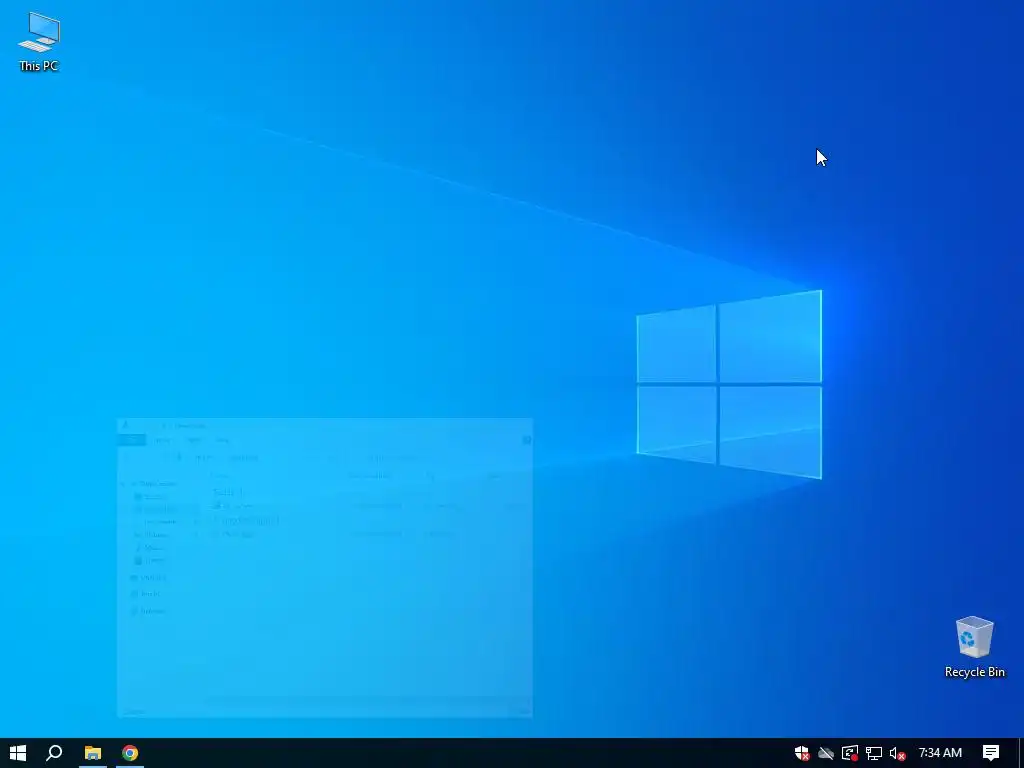
Task: Open Windows Security shield tray icon
Action: coord(802,753)
